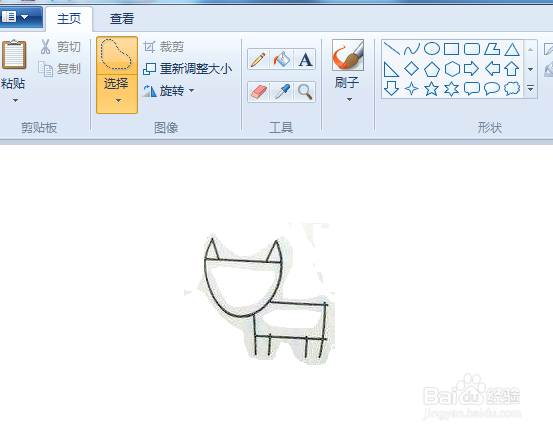Activate the free-form 选择 tool icon
The image size is (553, 433).
117,55
